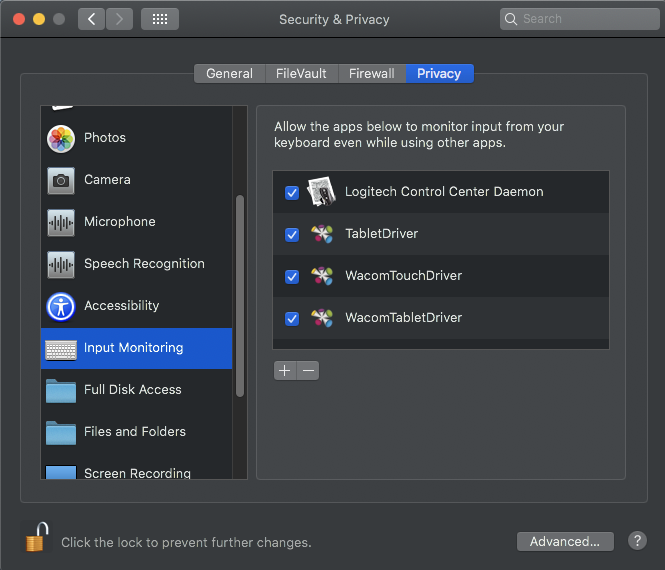This screenshot has height=570, width=665.
Task: Click the WacomTouchDriver app icon
Action: [x=322, y=276]
